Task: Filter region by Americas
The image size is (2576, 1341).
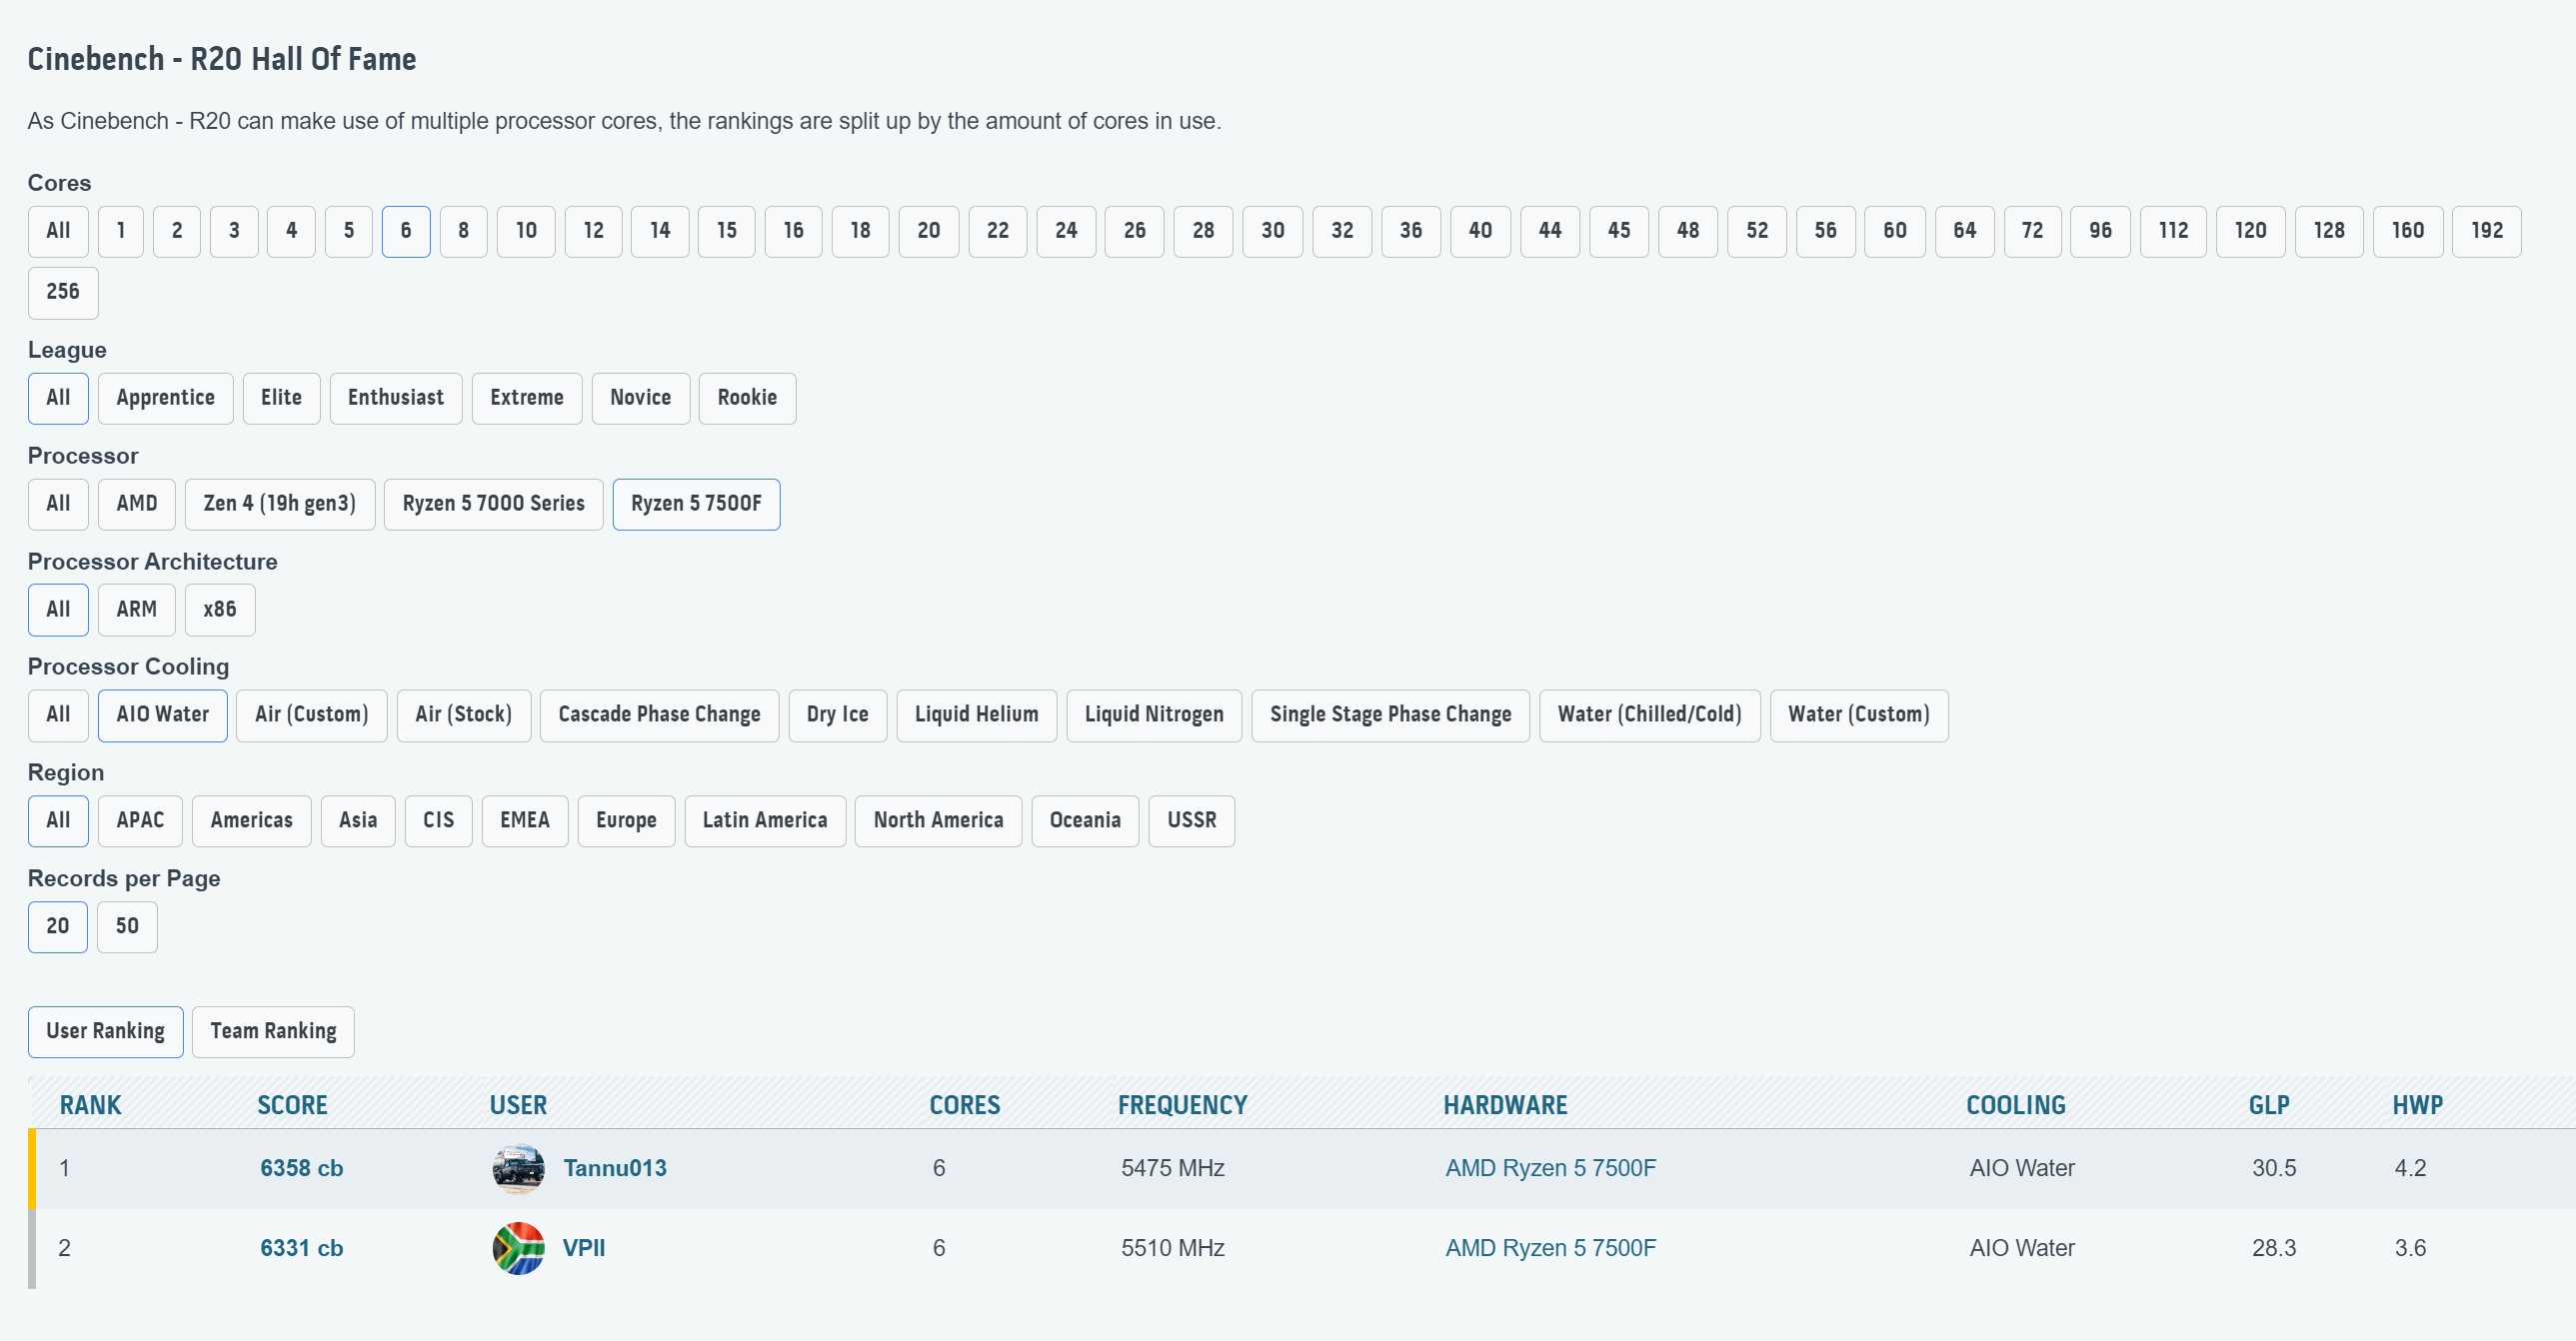Action: pos(251,821)
